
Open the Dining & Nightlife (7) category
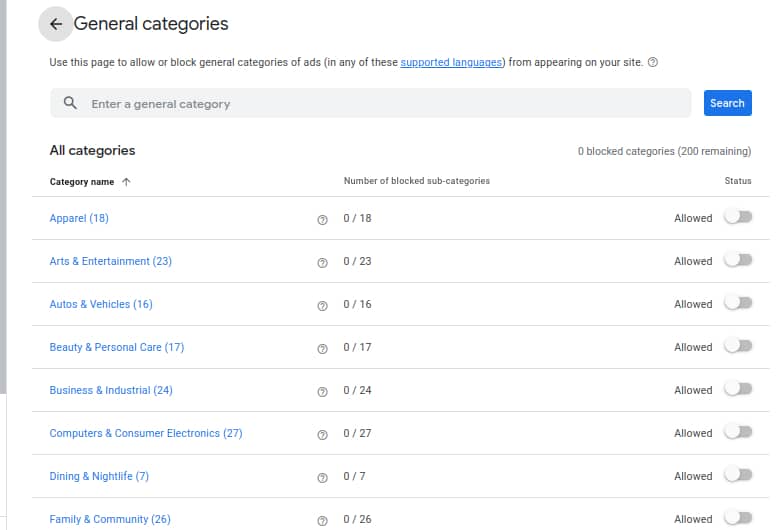(99, 476)
